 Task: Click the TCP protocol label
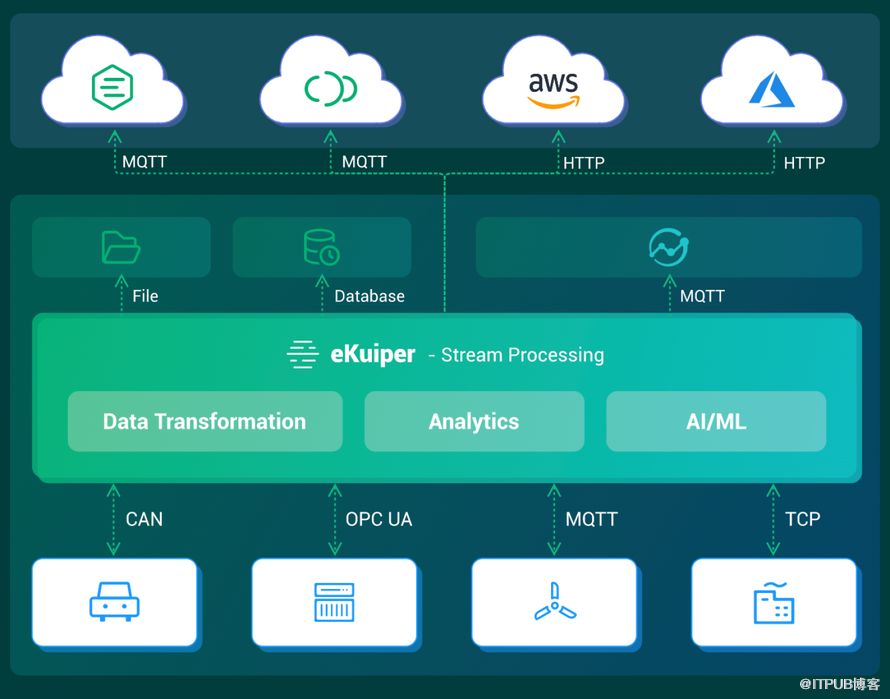pyautogui.click(x=803, y=519)
